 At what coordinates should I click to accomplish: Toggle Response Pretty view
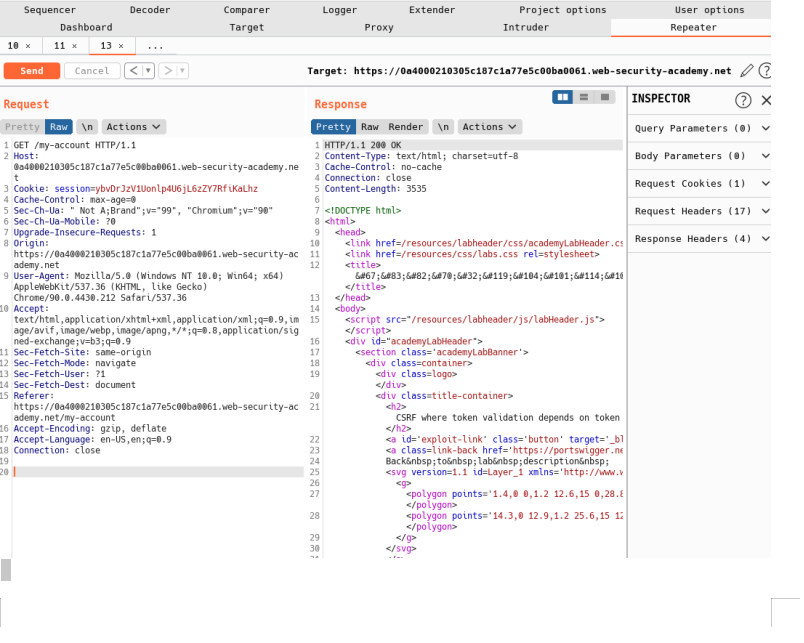click(333, 127)
